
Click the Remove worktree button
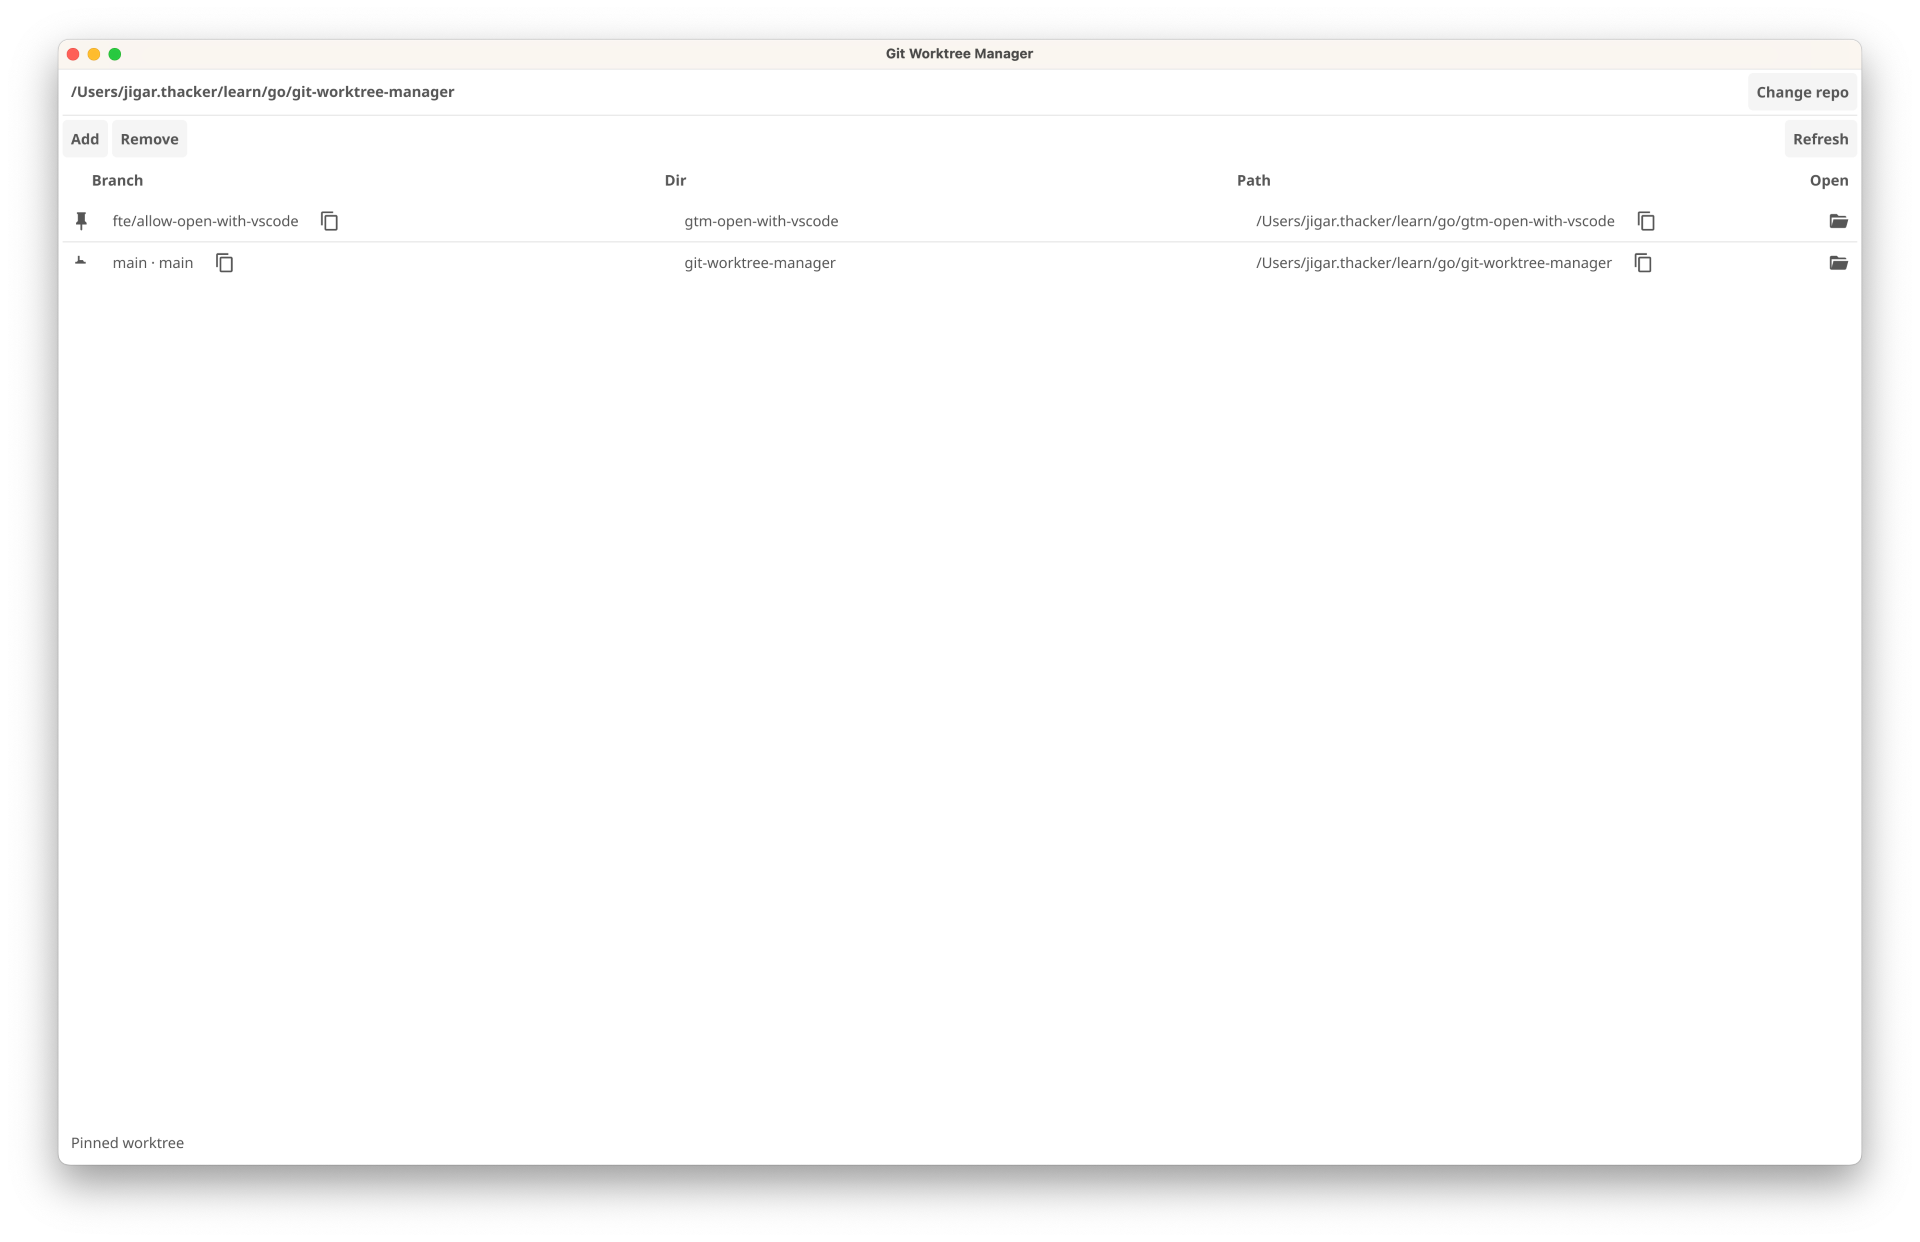point(149,139)
